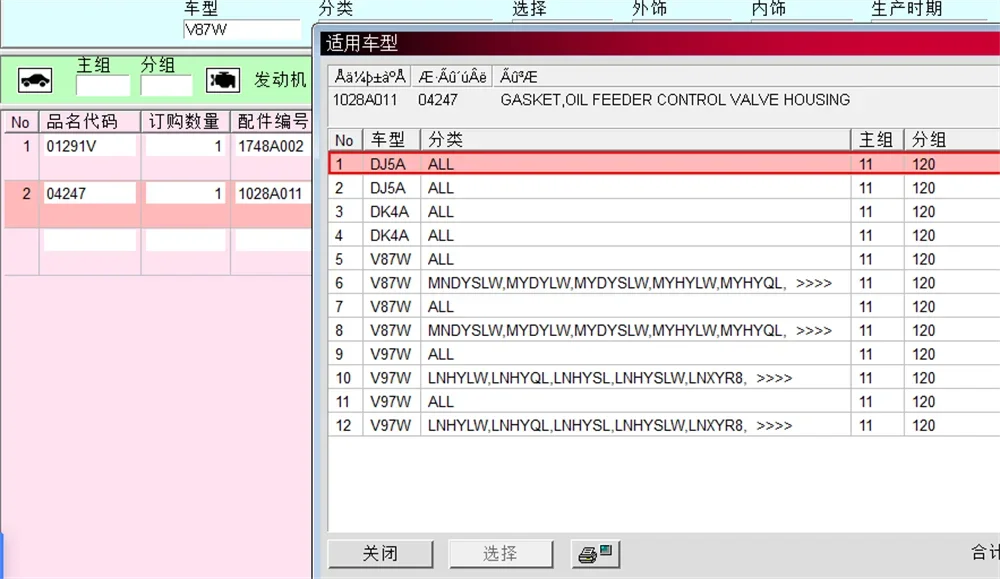Click the 订购数量 field for row 2
This screenshot has height=579, width=1000.
tap(186, 193)
